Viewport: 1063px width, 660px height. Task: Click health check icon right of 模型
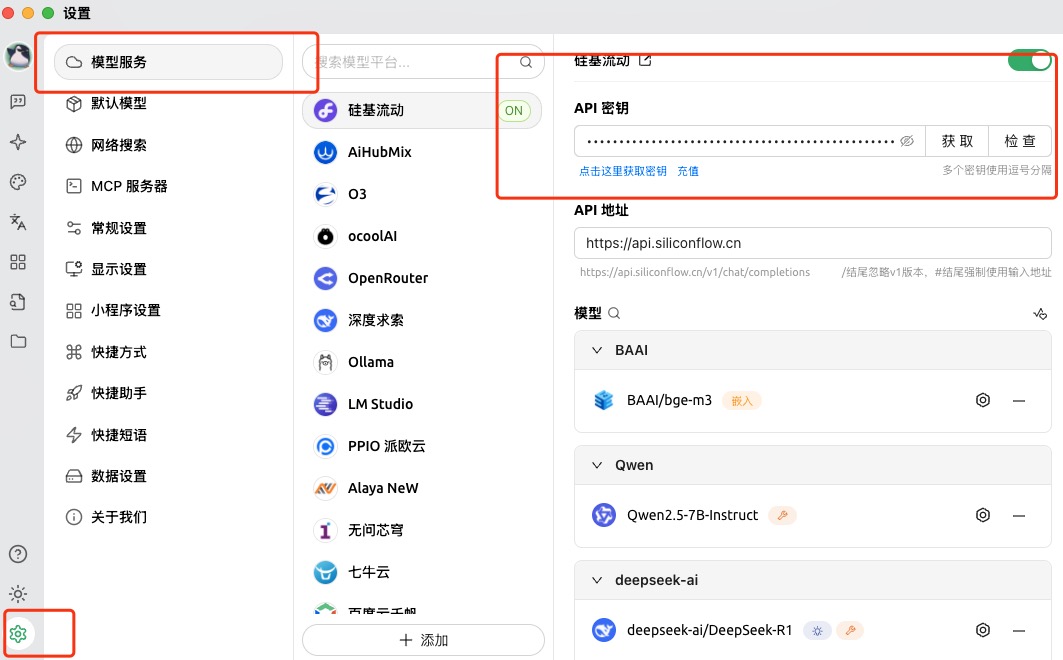tap(1040, 313)
